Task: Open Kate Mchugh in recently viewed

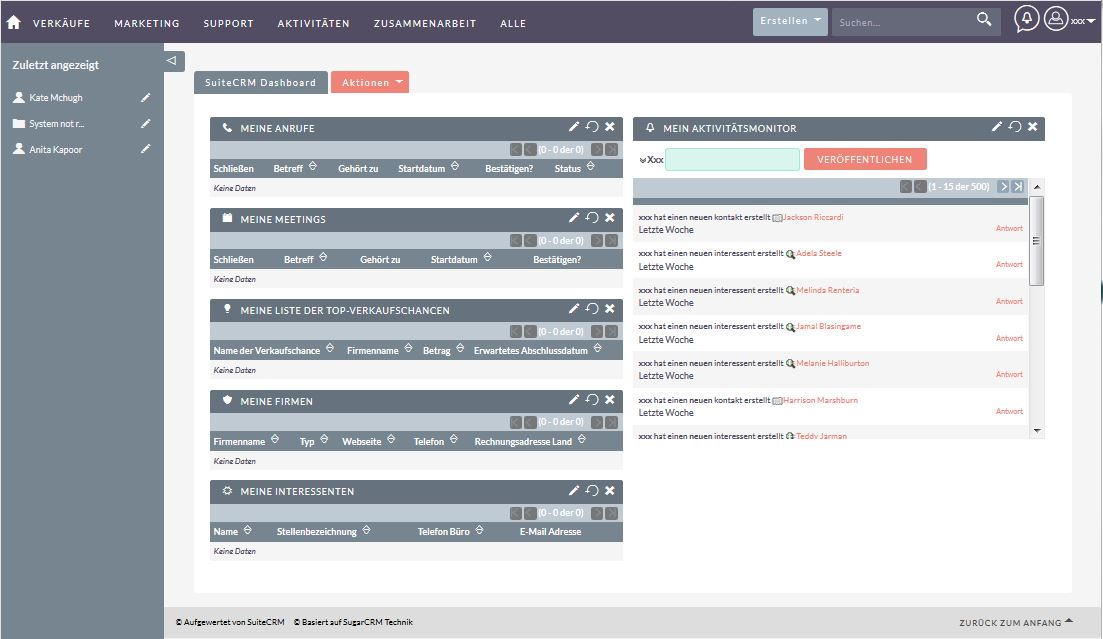Action: click(x=56, y=98)
